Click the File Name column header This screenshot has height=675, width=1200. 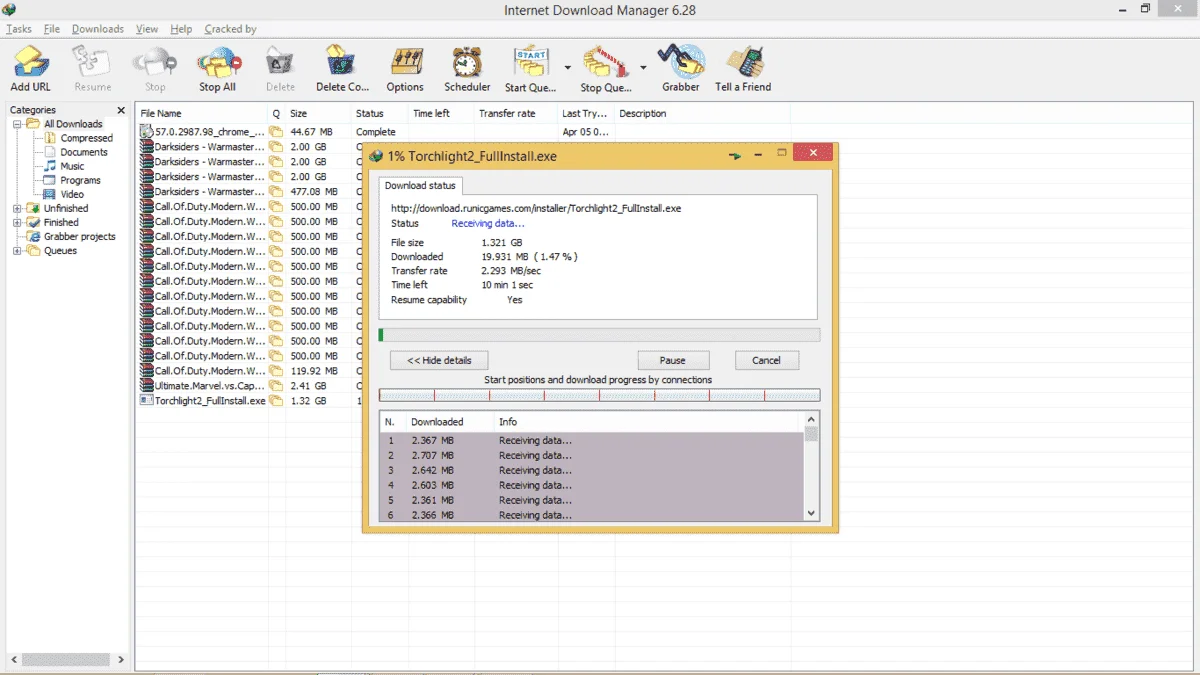tap(202, 113)
